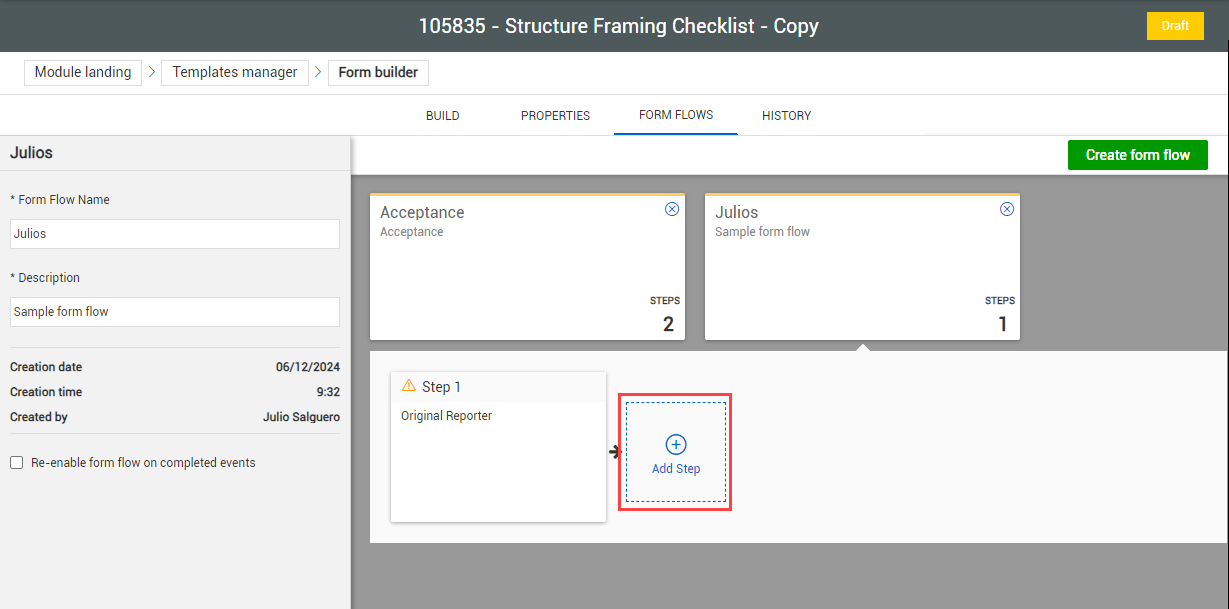Select the FORM FLOWS tab
Viewport: 1229px width, 609px height.
(675, 115)
